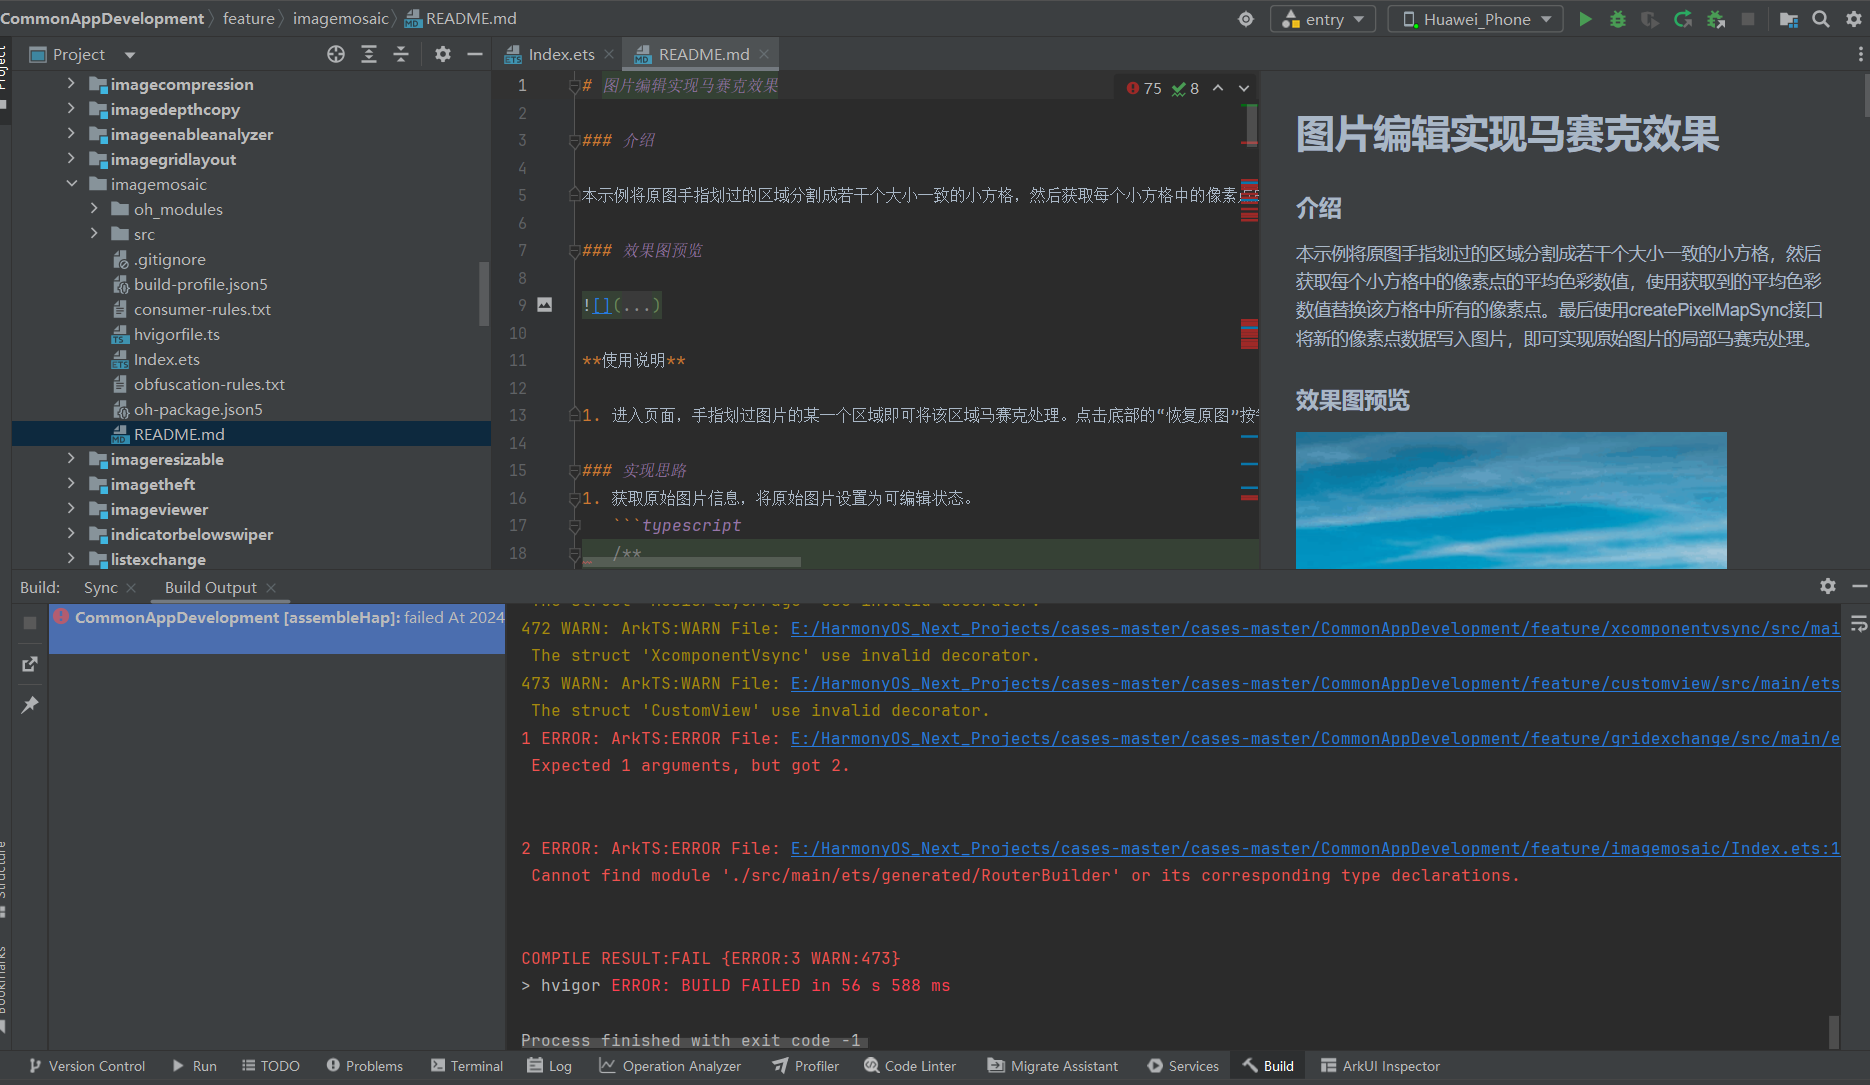1870x1085 pixels.
Task: Open gridexchange error file link
Action: tap(1315, 738)
